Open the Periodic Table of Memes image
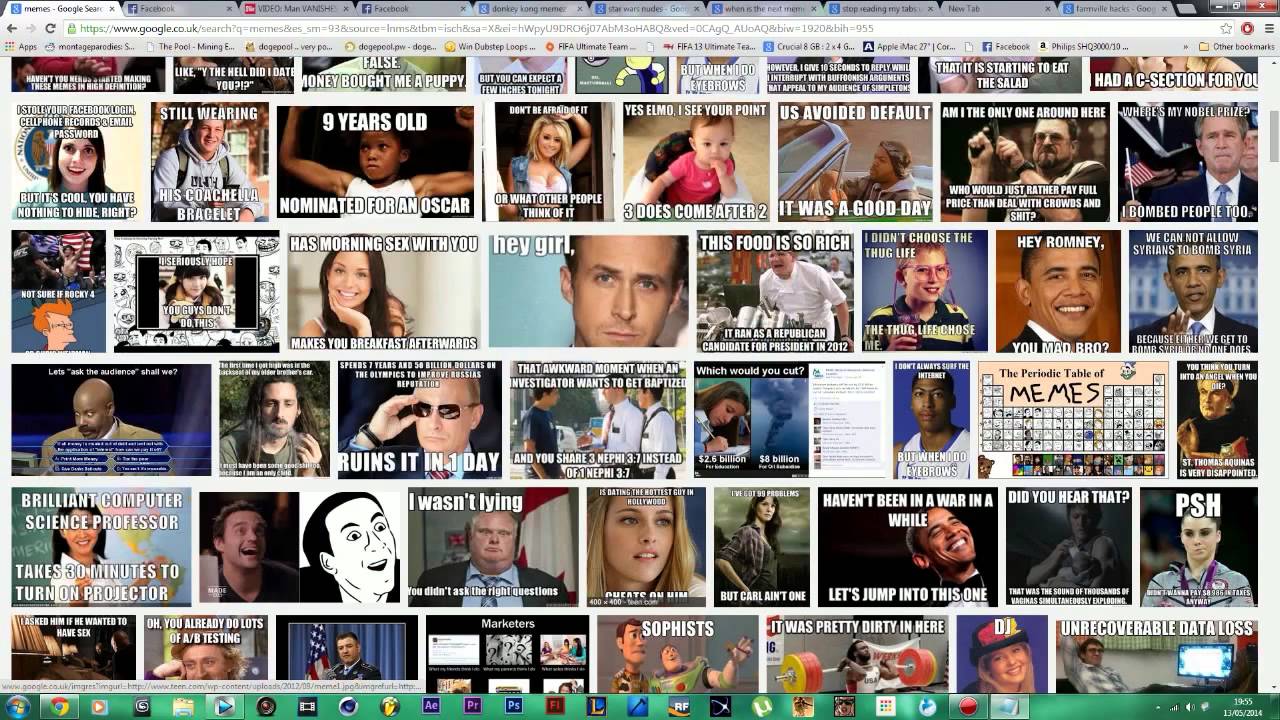 click(1072, 420)
